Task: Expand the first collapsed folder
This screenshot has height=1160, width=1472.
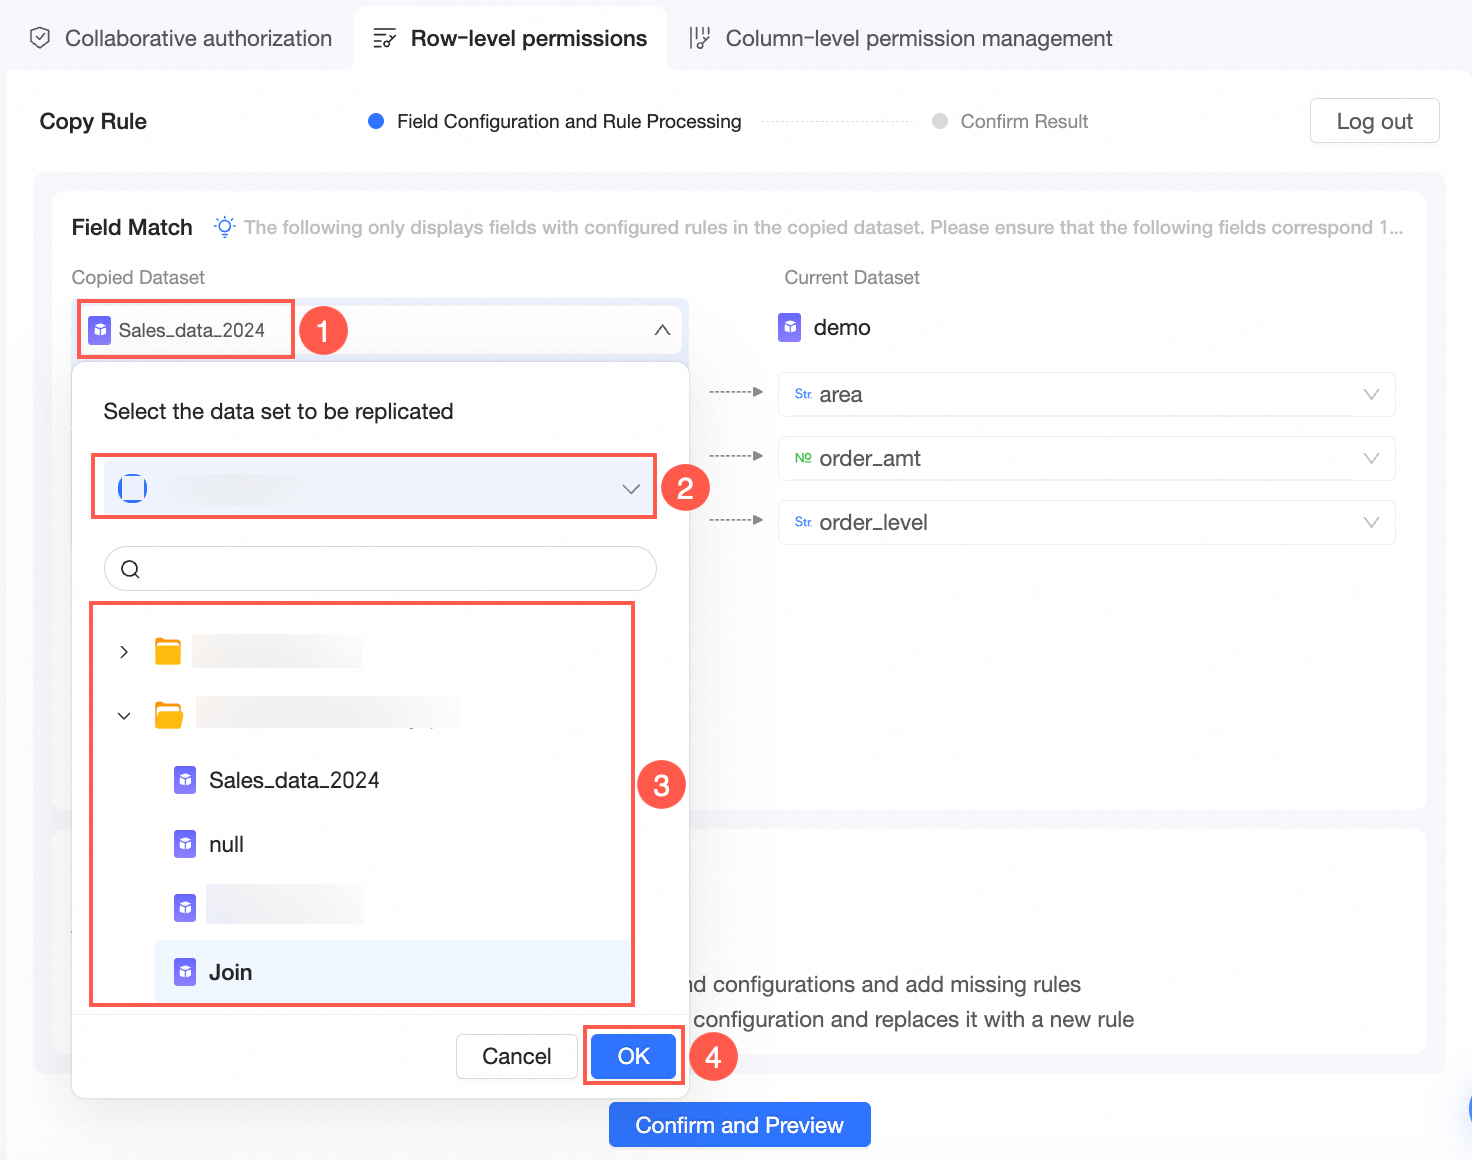Action: (x=124, y=652)
